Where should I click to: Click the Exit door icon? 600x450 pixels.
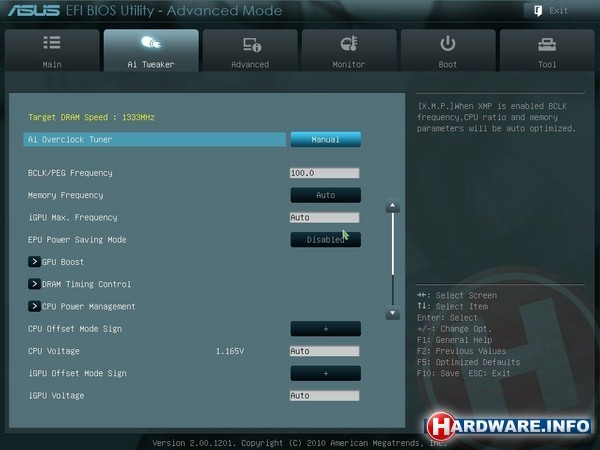(x=538, y=11)
